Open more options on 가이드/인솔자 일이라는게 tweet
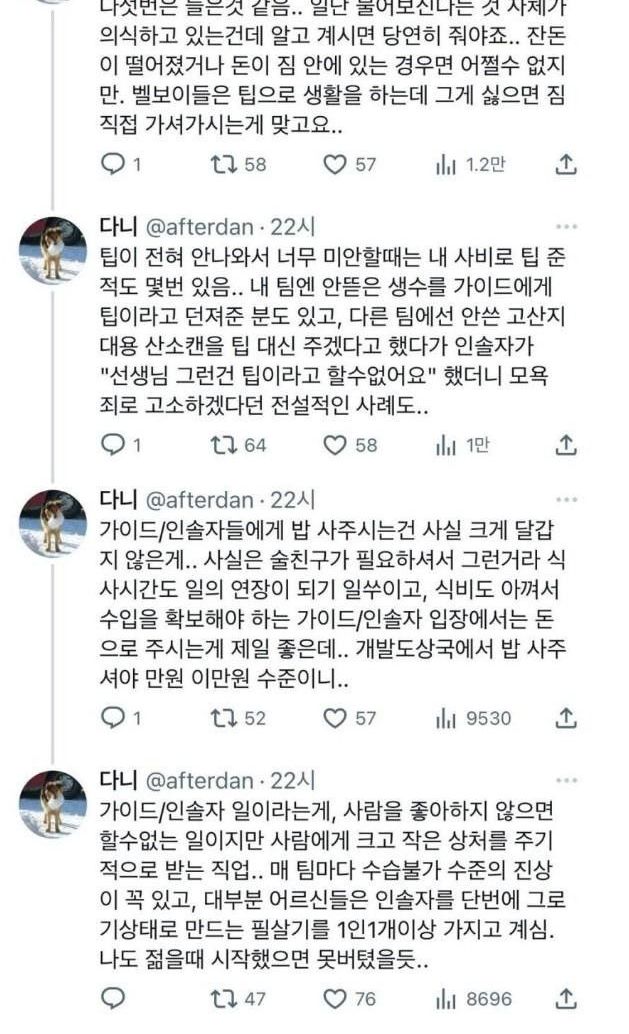 click(x=566, y=781)
